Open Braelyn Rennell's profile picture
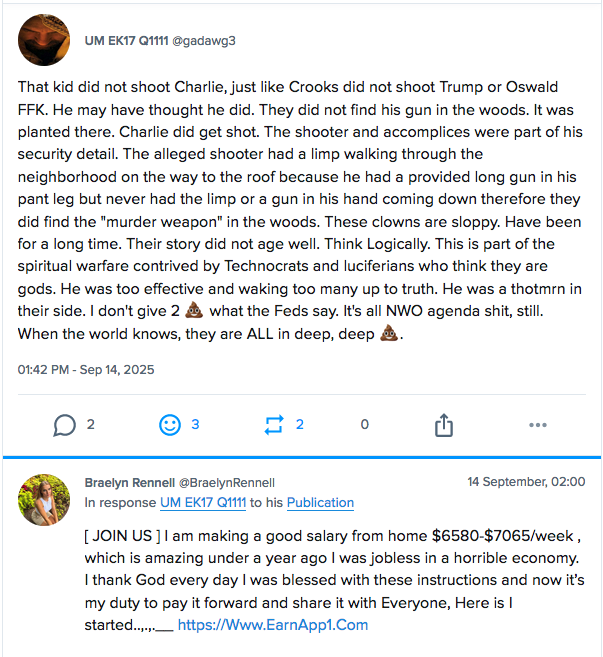 coord(44,500)
